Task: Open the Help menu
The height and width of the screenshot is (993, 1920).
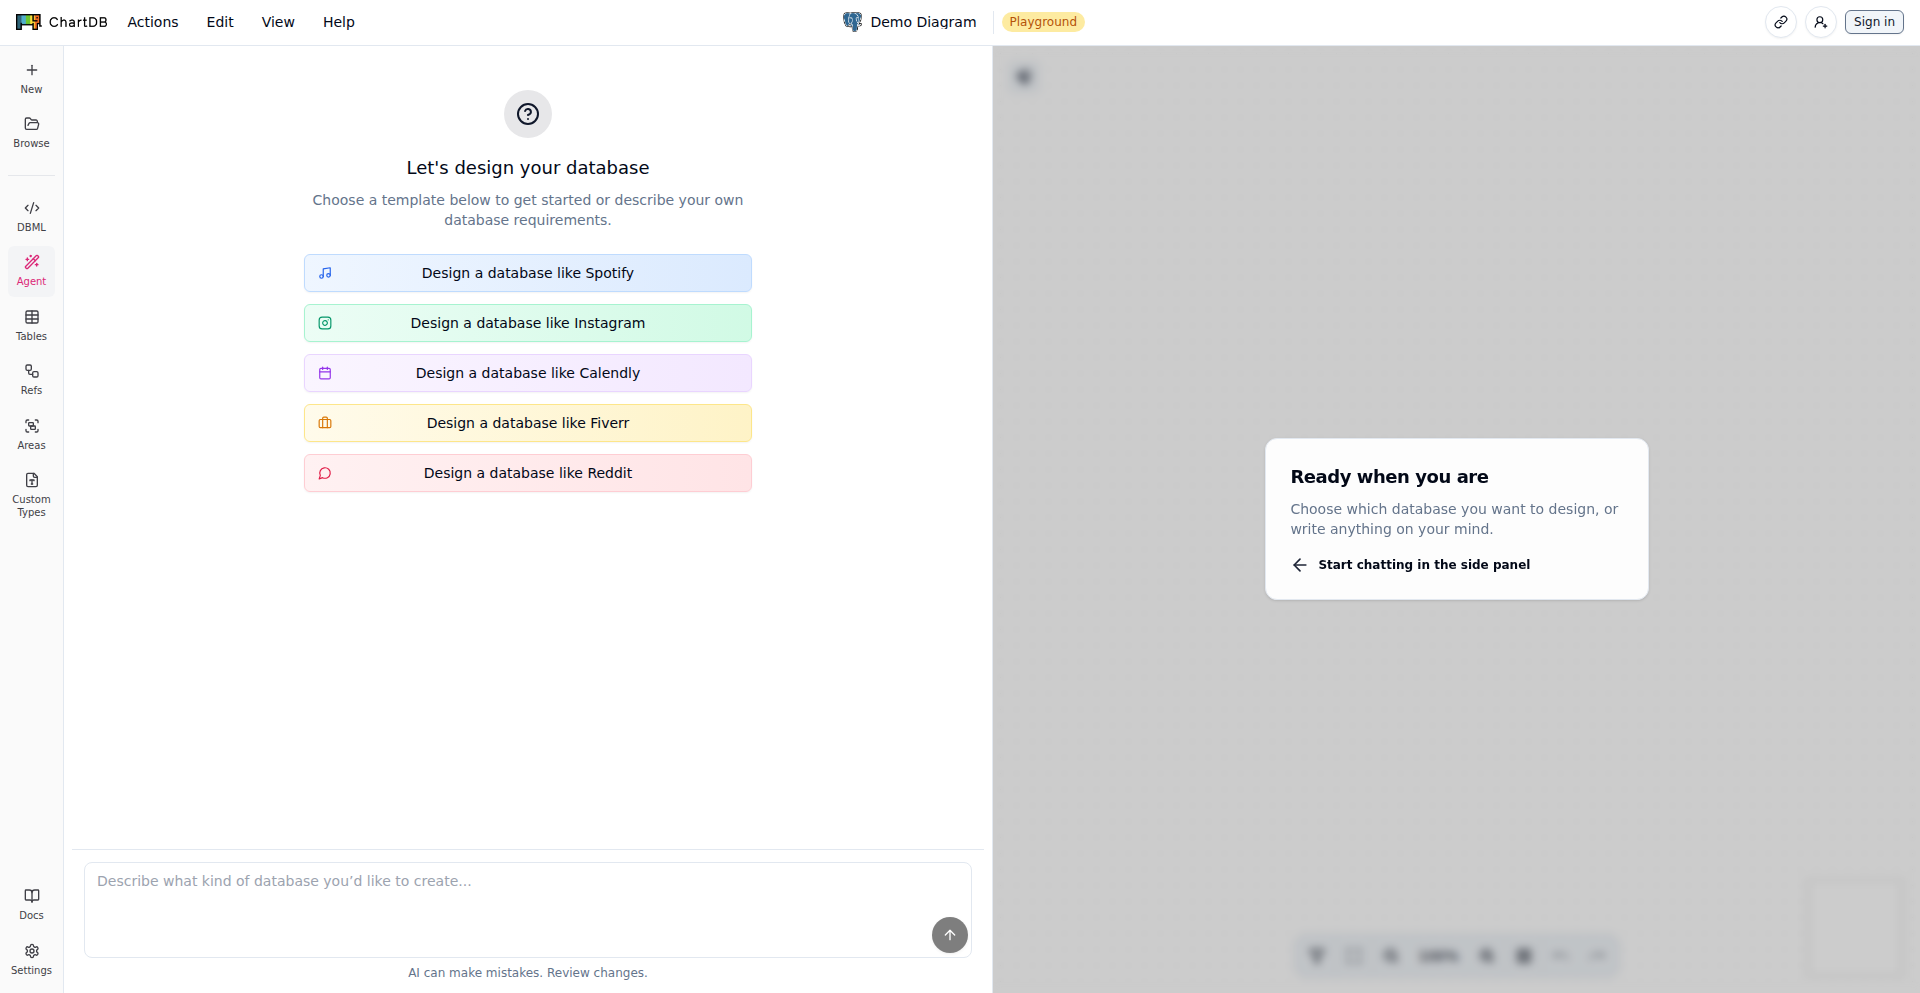Action: coord(339,22)
